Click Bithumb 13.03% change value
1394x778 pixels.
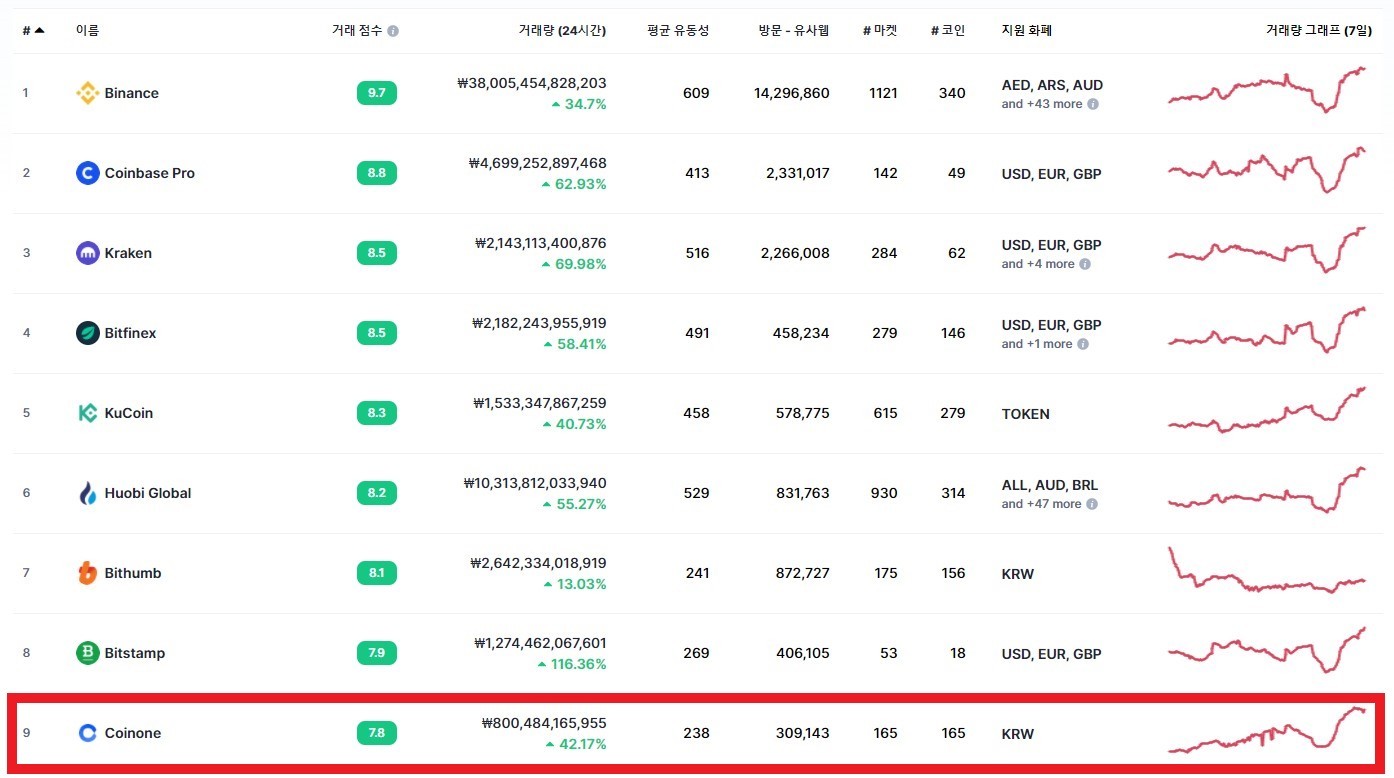(x=582, y=584)
